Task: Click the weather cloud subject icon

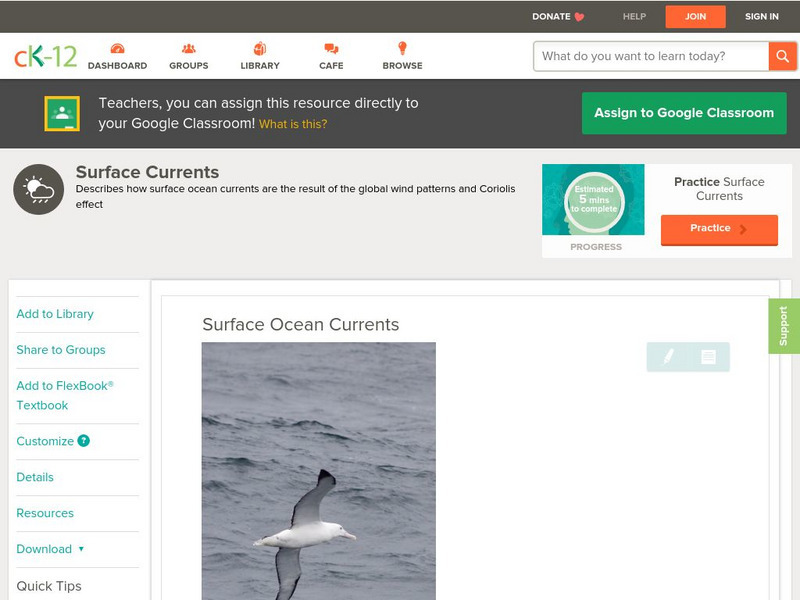Action: click(39, 189)
